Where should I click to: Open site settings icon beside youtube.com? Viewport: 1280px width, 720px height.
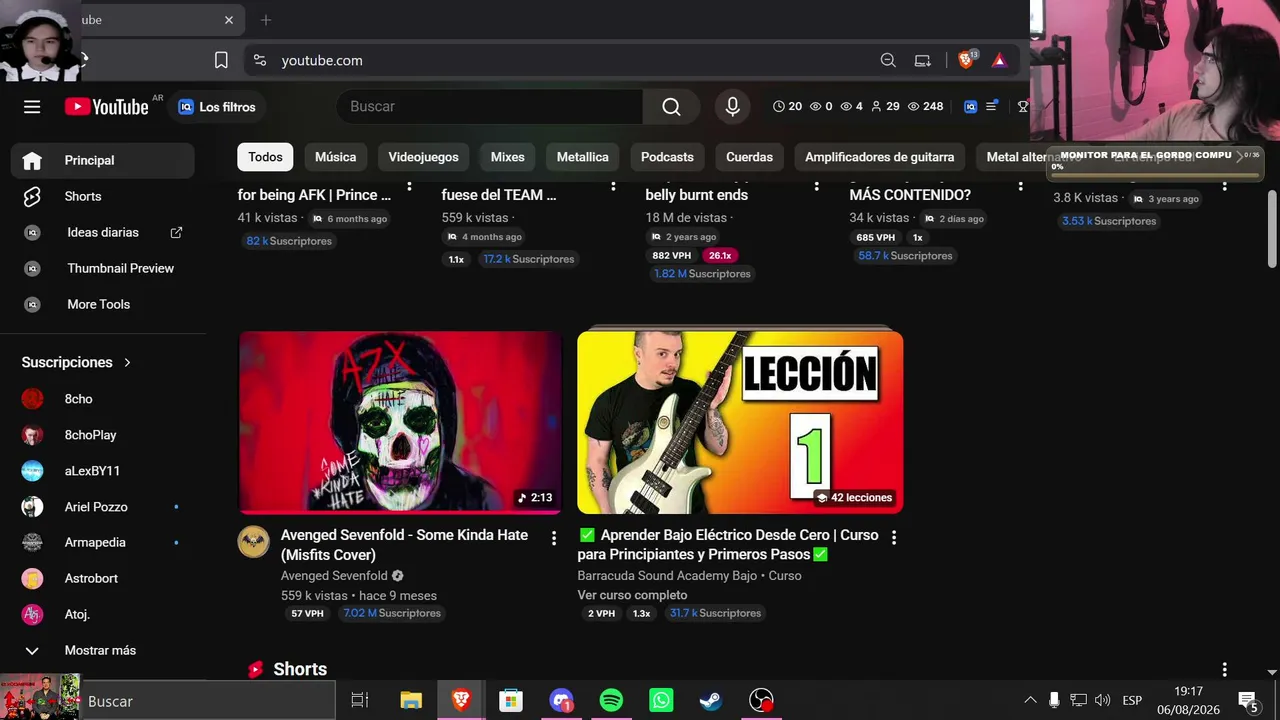pos(260,60)
